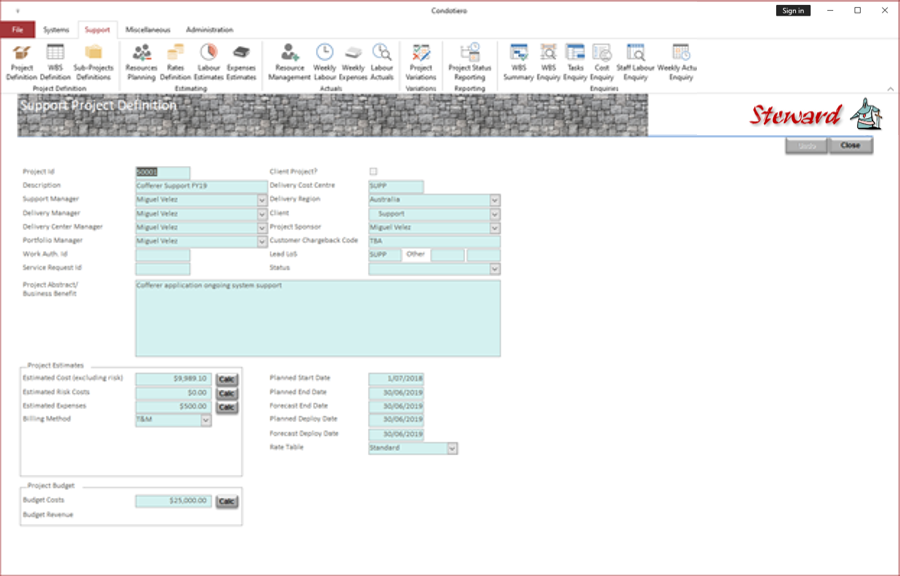Screen dimensions: 900x576
Task: Select the Project Variations icon
Action: [421, 62]
